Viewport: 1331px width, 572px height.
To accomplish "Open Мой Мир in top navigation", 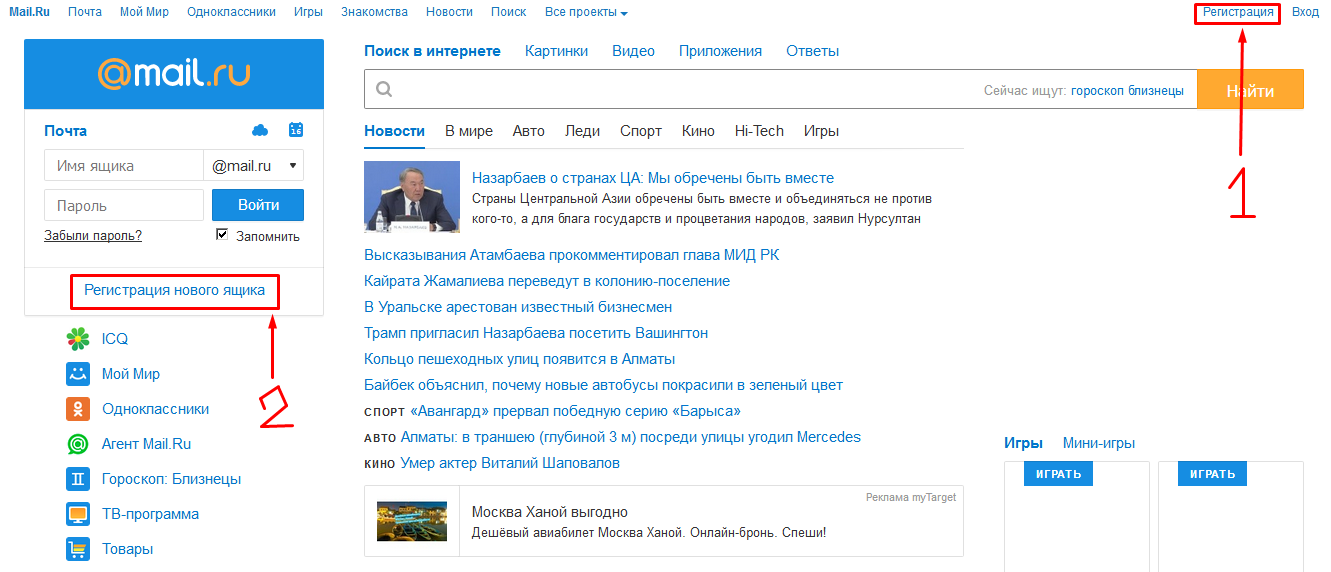I will (144, 12).
